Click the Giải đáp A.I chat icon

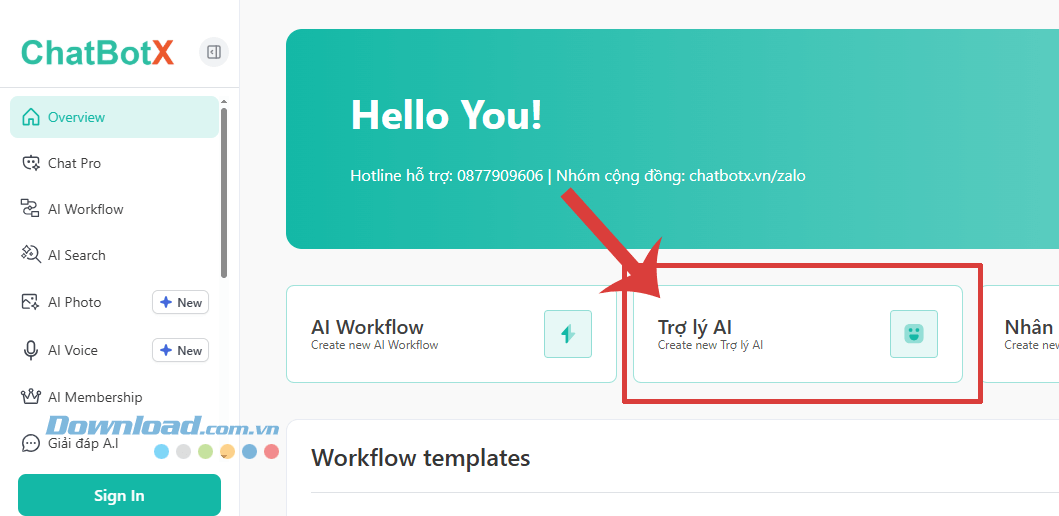[31, 443]
